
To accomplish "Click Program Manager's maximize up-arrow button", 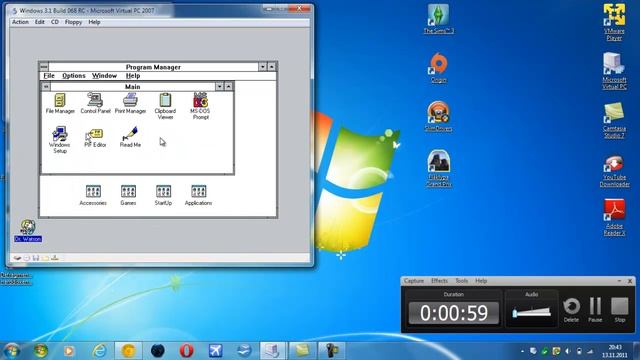I will click(272, 67).
